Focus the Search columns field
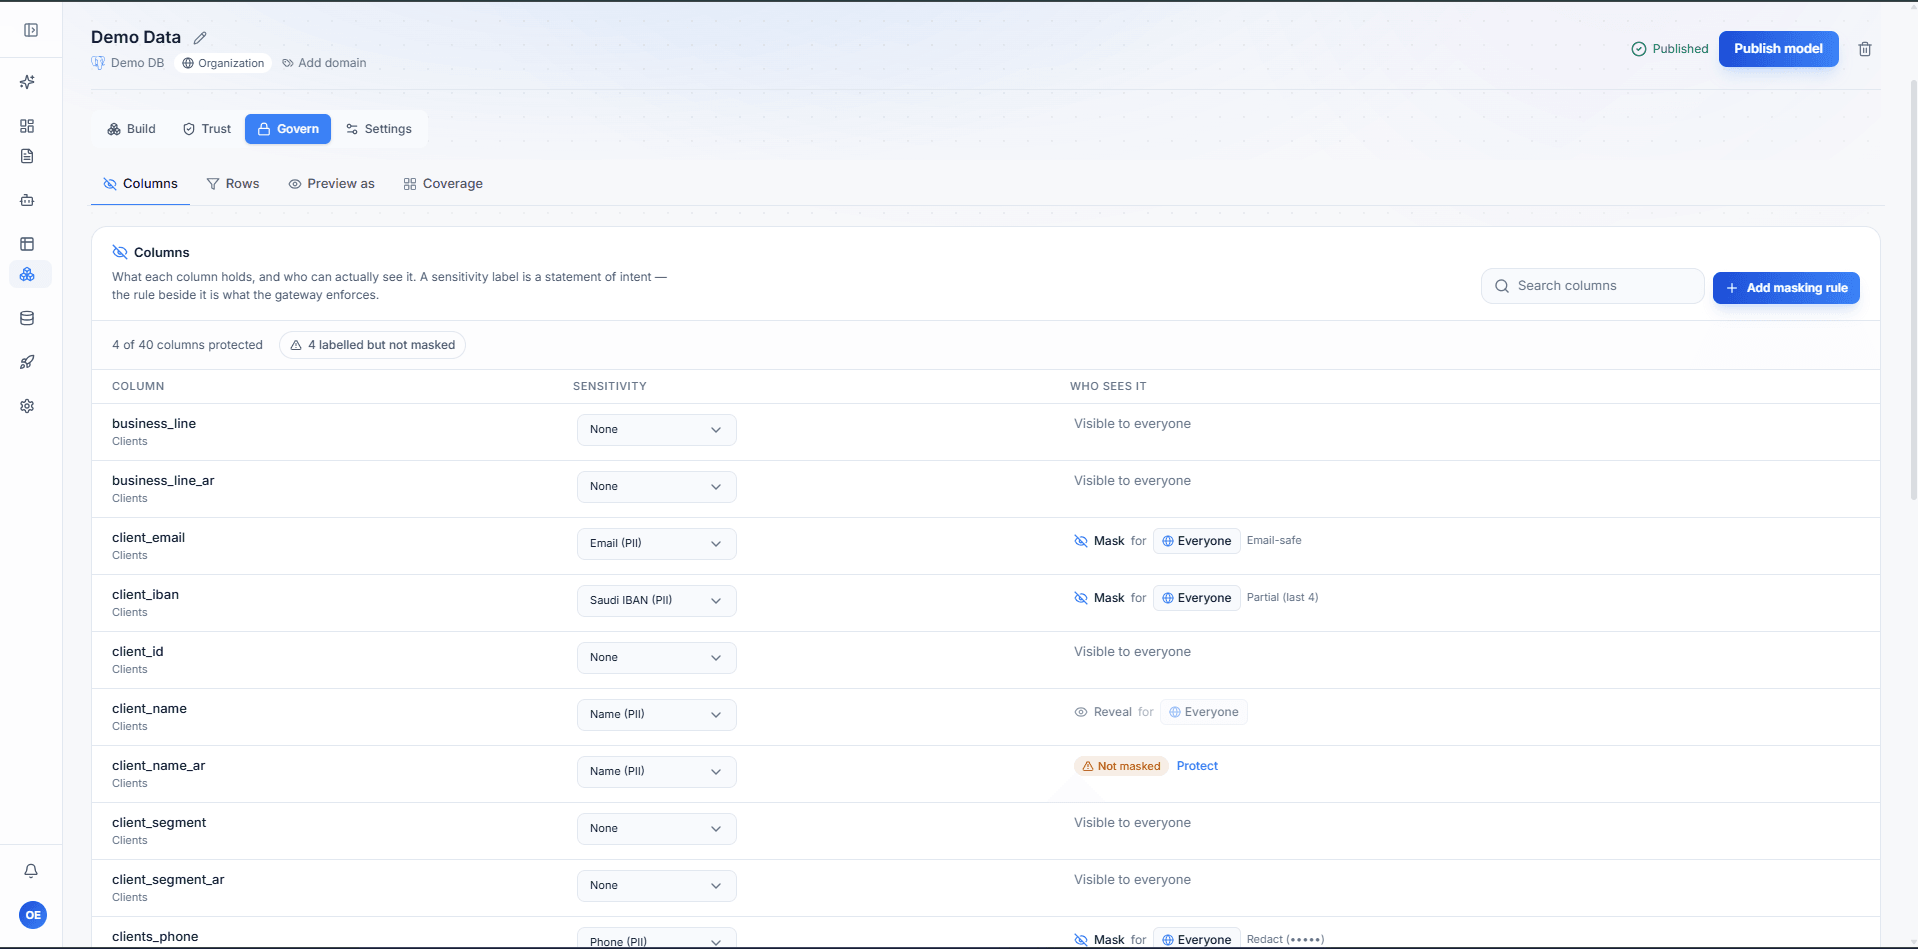1918x949 pixels. tap(1593, 286)
